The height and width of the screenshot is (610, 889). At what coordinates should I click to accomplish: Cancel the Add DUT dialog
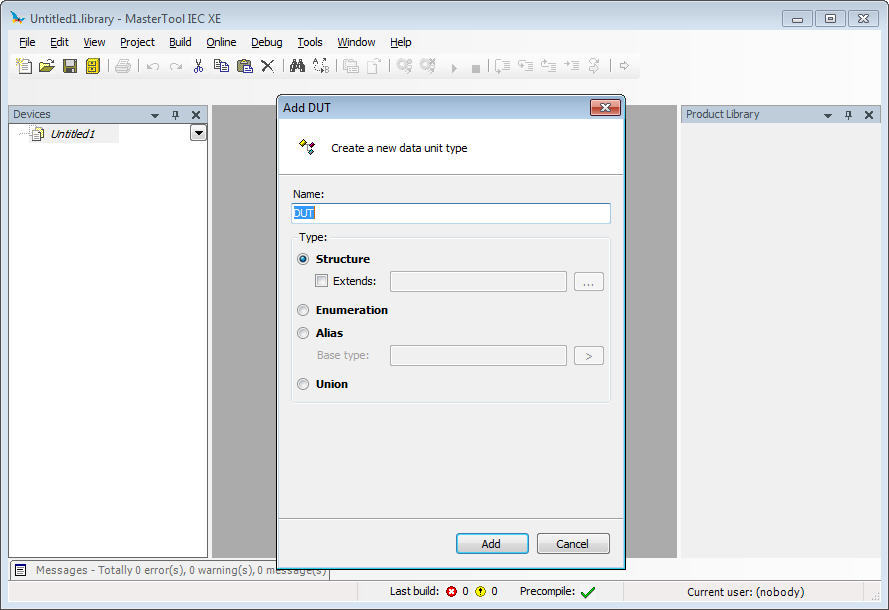point(573,544)
